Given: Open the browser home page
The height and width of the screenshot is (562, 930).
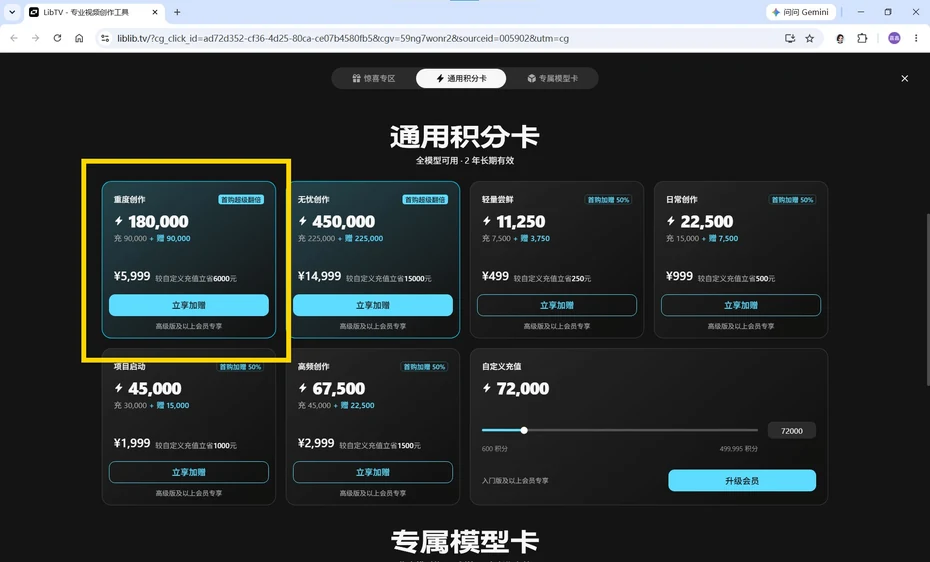Looking at the screenshot, I should click(79, 38).
